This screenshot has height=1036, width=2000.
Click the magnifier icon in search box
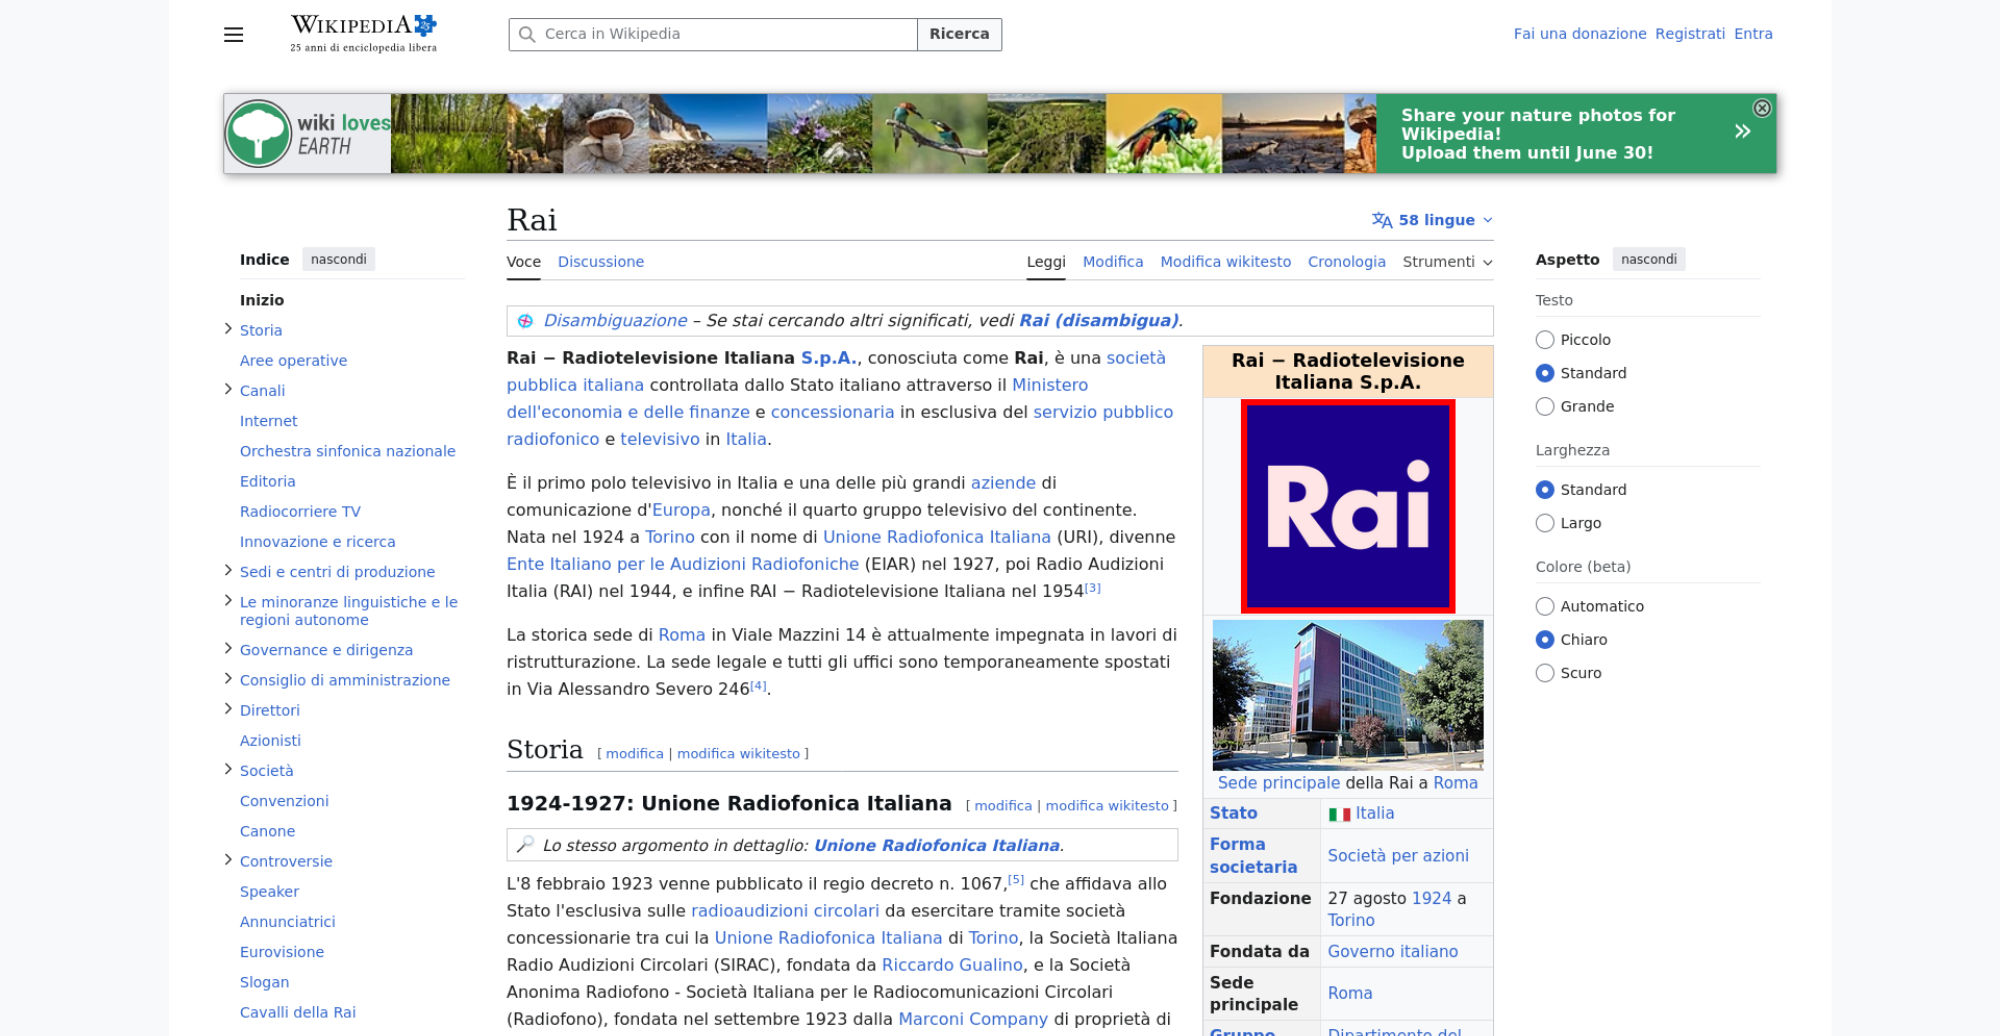(x=527, y=34)
